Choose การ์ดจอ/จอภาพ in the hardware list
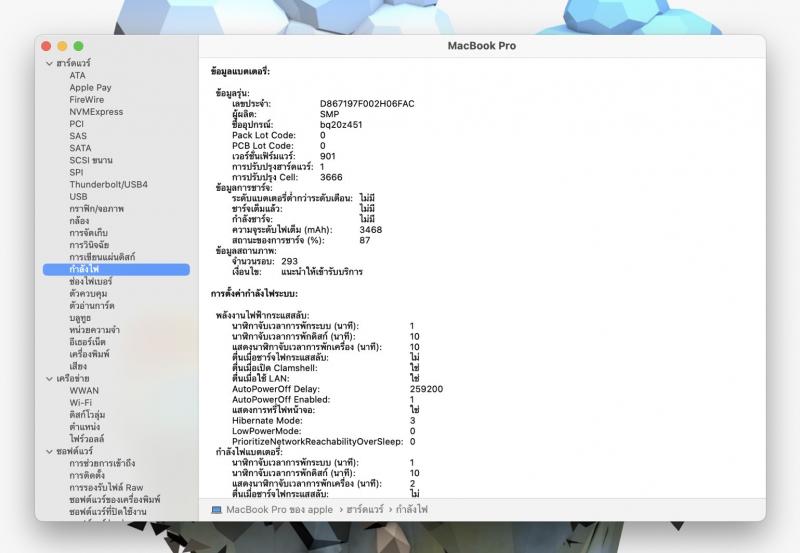The image size is (800, 553). [x=97, y=208]
